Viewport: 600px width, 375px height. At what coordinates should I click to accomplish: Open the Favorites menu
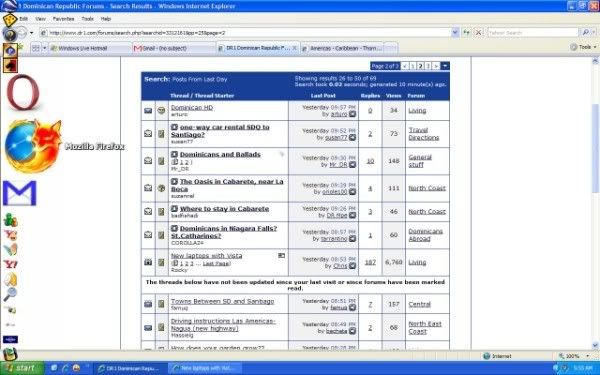coord(64,19)
